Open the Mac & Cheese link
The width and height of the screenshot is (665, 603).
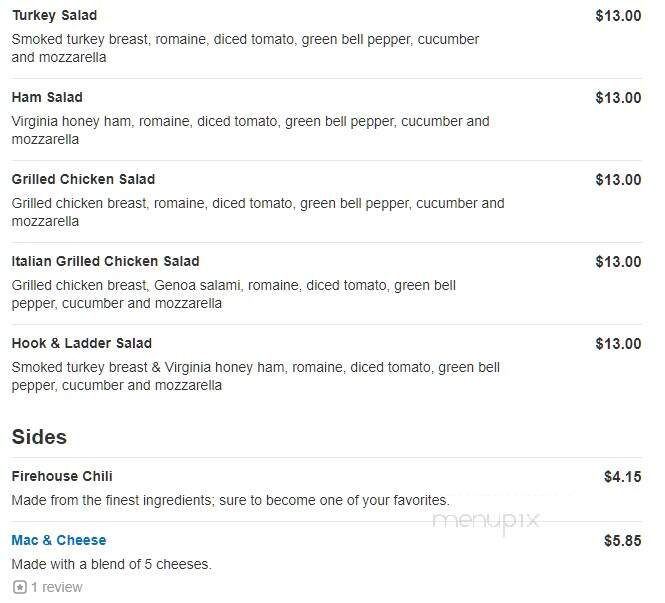click(x=59, y=540)
